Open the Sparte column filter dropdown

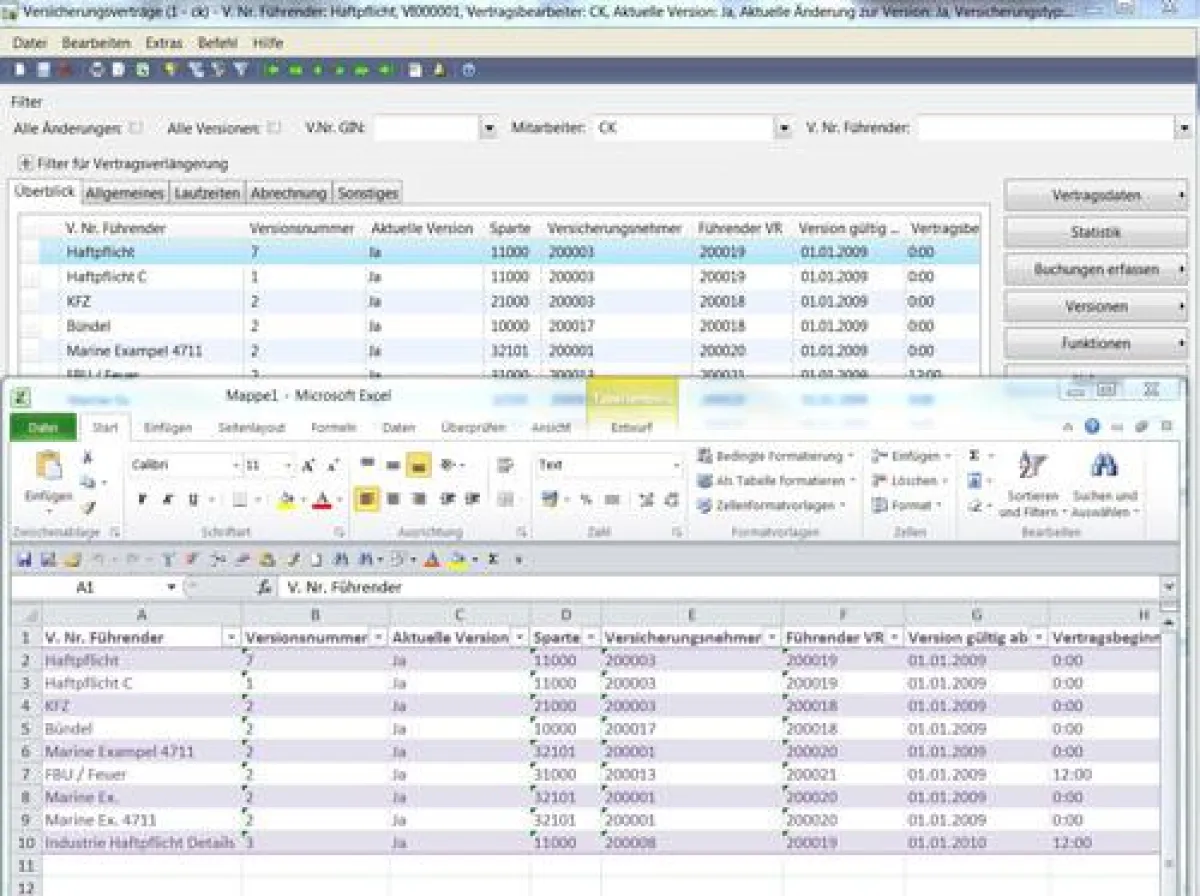click(591, 638)
